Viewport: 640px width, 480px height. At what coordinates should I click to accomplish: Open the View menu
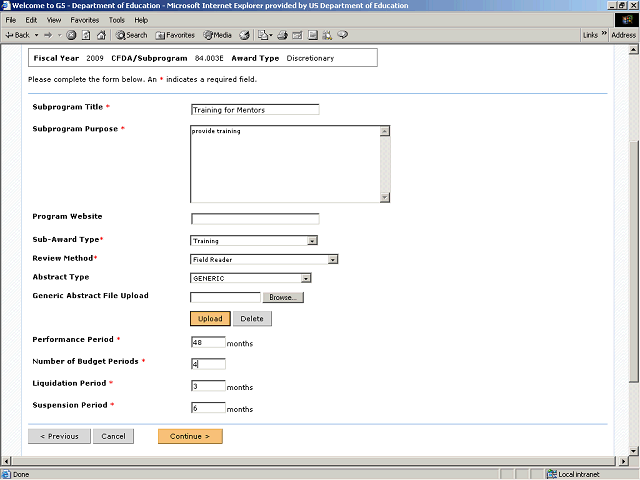(x=54, y=20)
